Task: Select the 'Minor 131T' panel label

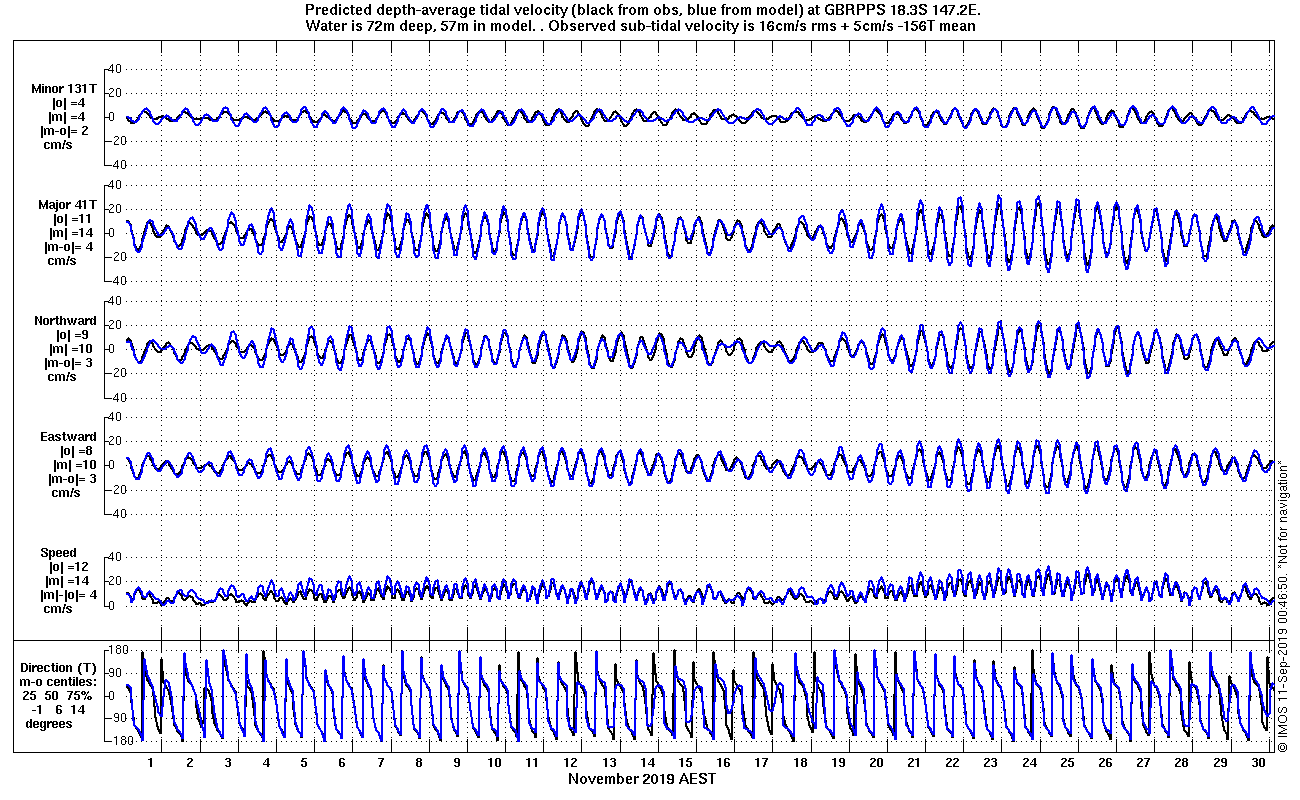Action: pos(64,89)
